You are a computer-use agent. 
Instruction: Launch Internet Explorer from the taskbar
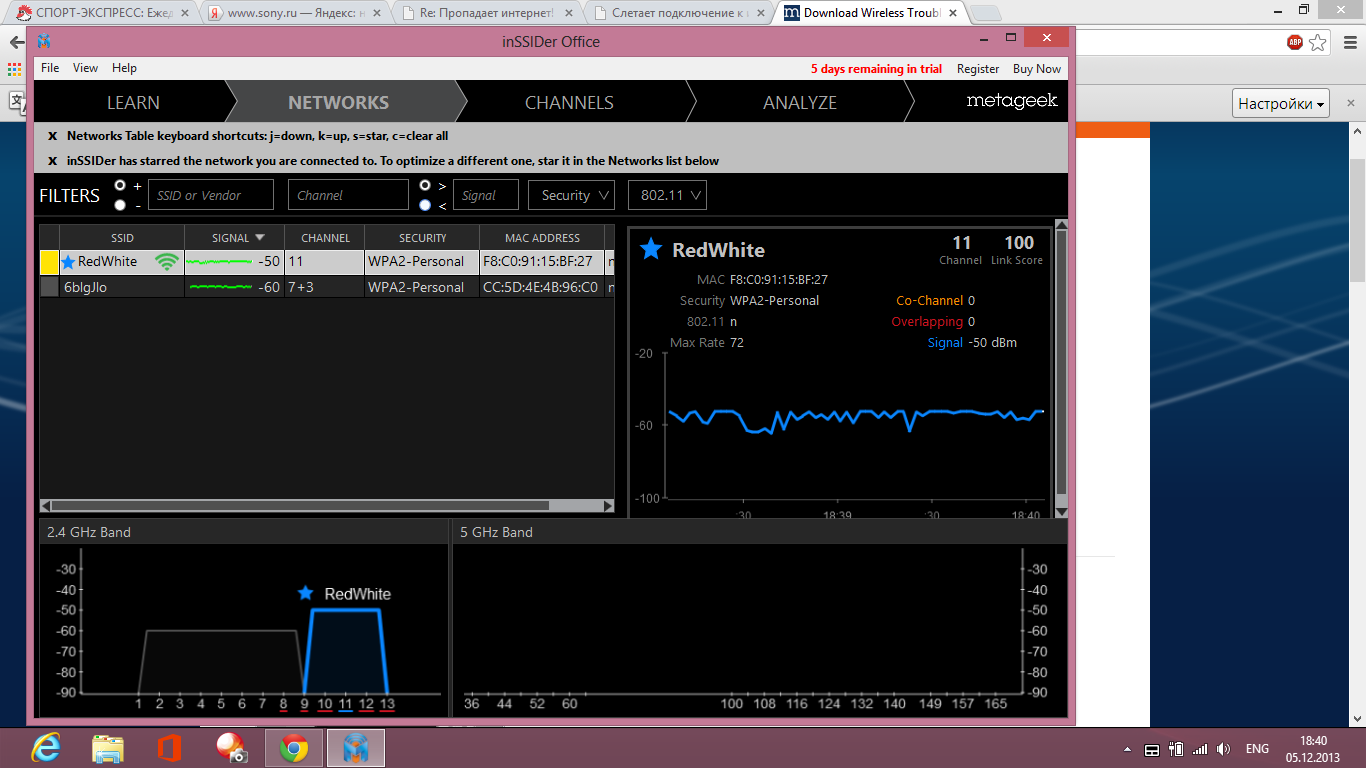pyautogui.click(x=45, y=748)
